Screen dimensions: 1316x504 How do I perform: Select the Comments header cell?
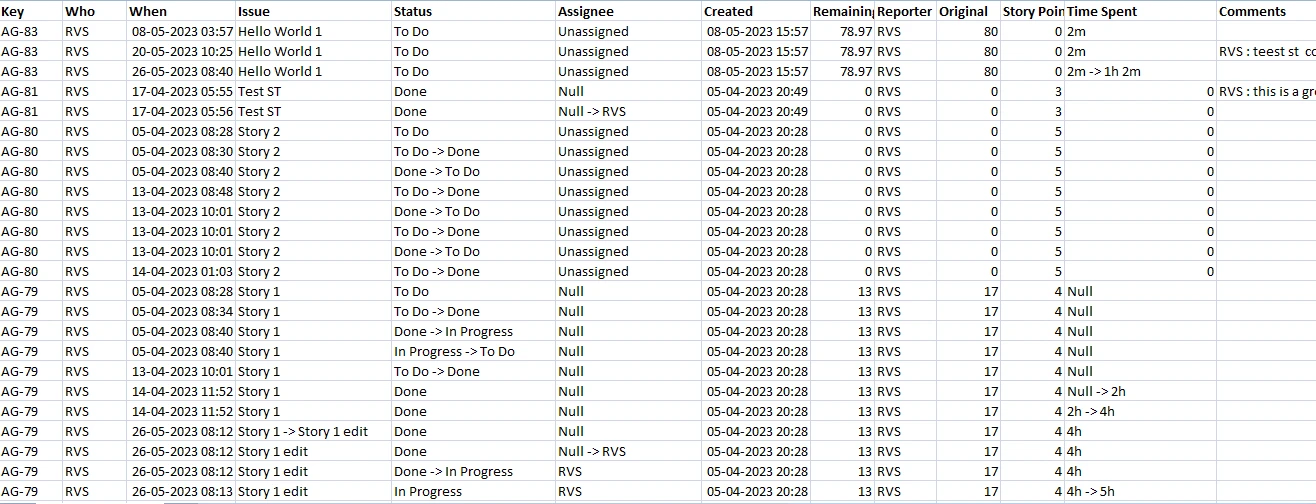click(1252, 12)
